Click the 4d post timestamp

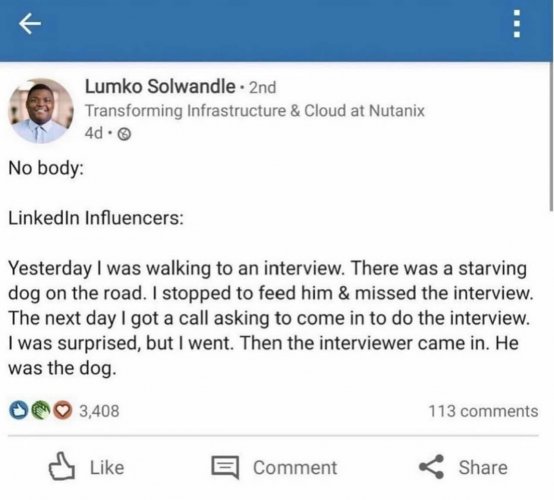(x=94, y=134)
